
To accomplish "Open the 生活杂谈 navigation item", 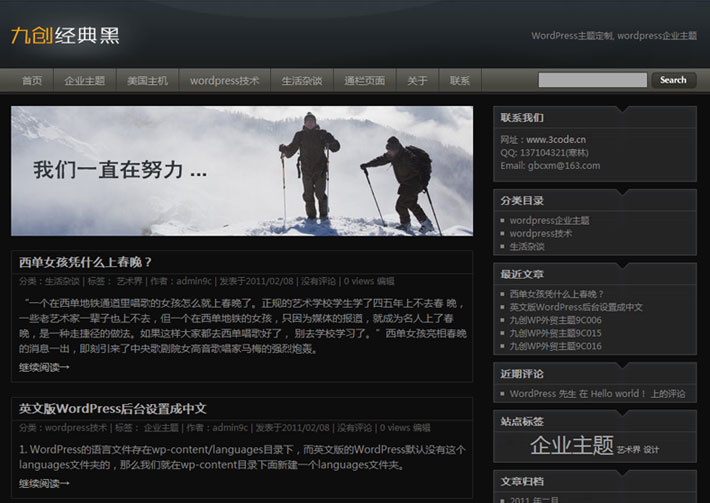I will click(302, 81).
